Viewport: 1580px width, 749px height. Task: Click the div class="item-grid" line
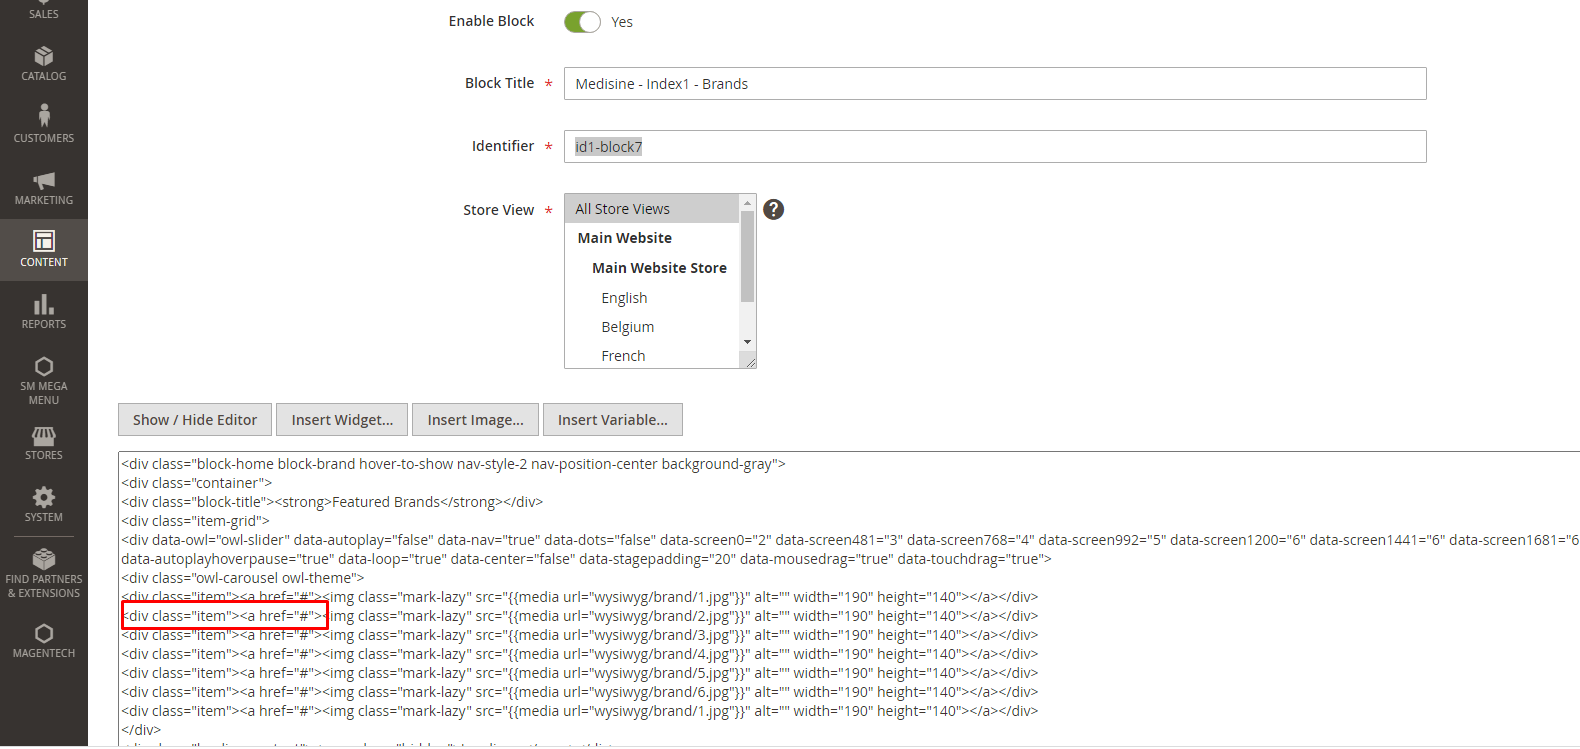pos(196,521)
